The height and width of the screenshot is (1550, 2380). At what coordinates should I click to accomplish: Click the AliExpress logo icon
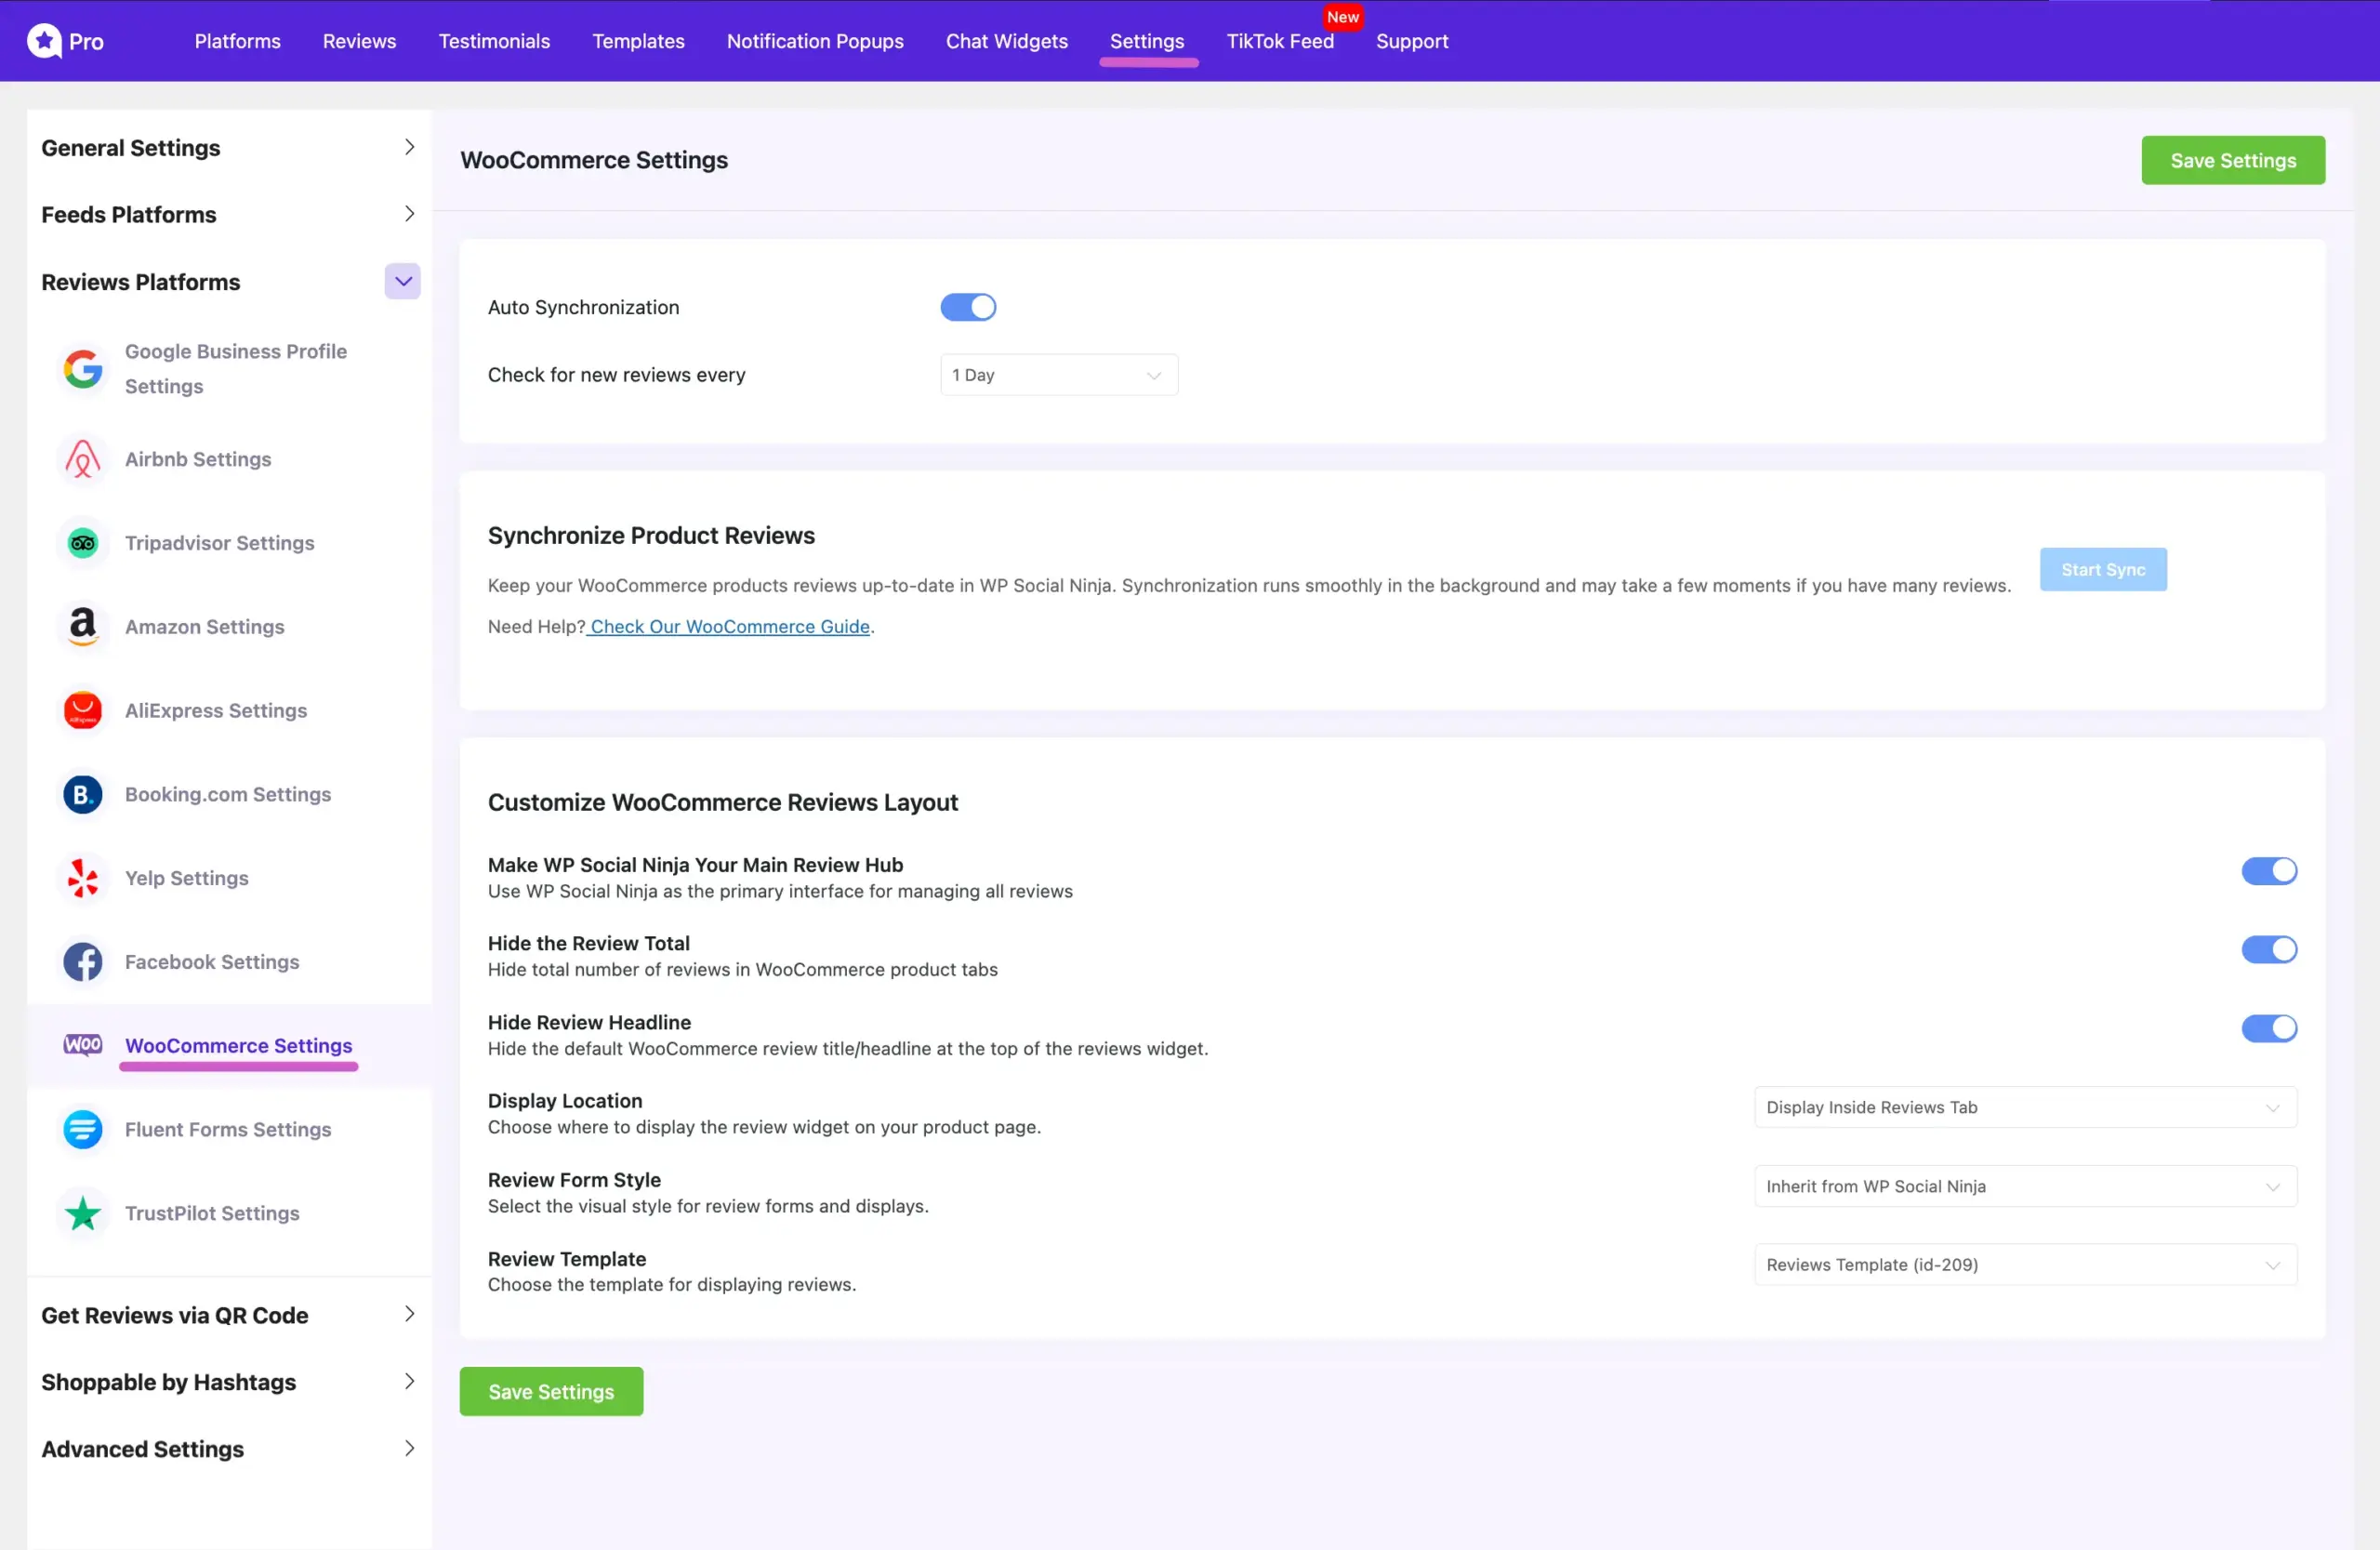pos(83,711)
